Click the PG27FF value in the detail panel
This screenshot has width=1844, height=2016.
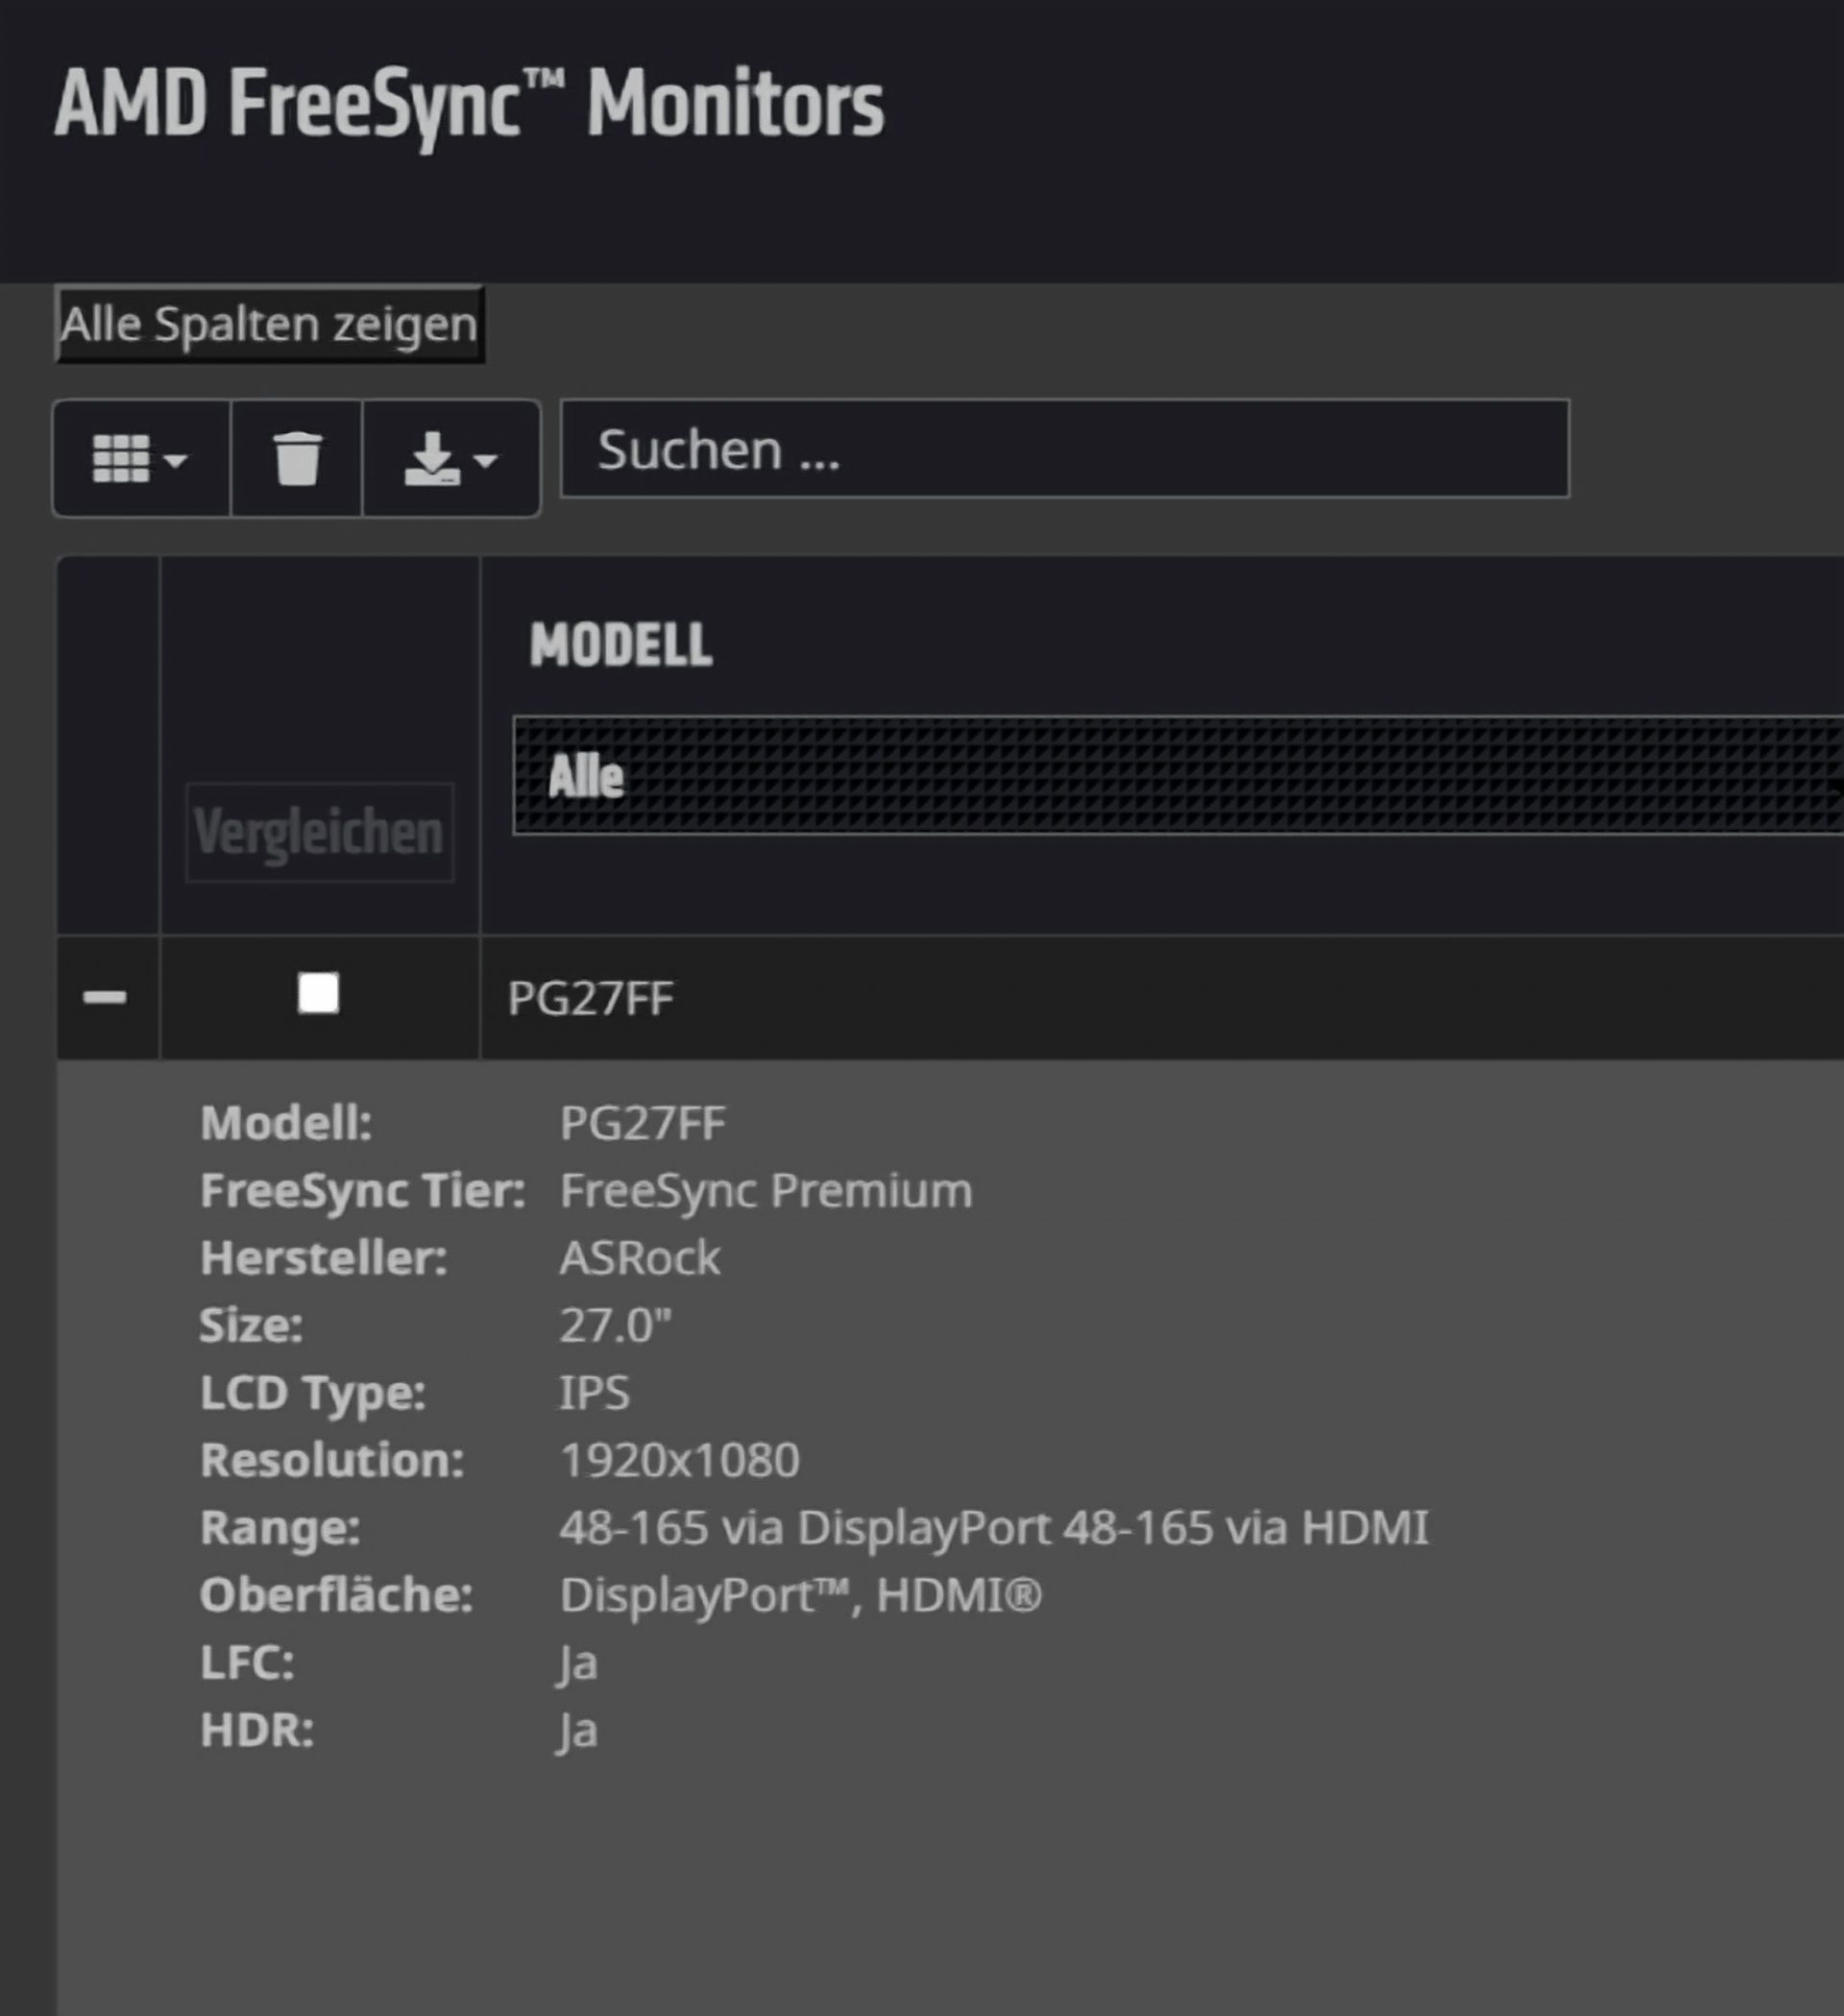pyautogui.click(x=642, y=1123)
